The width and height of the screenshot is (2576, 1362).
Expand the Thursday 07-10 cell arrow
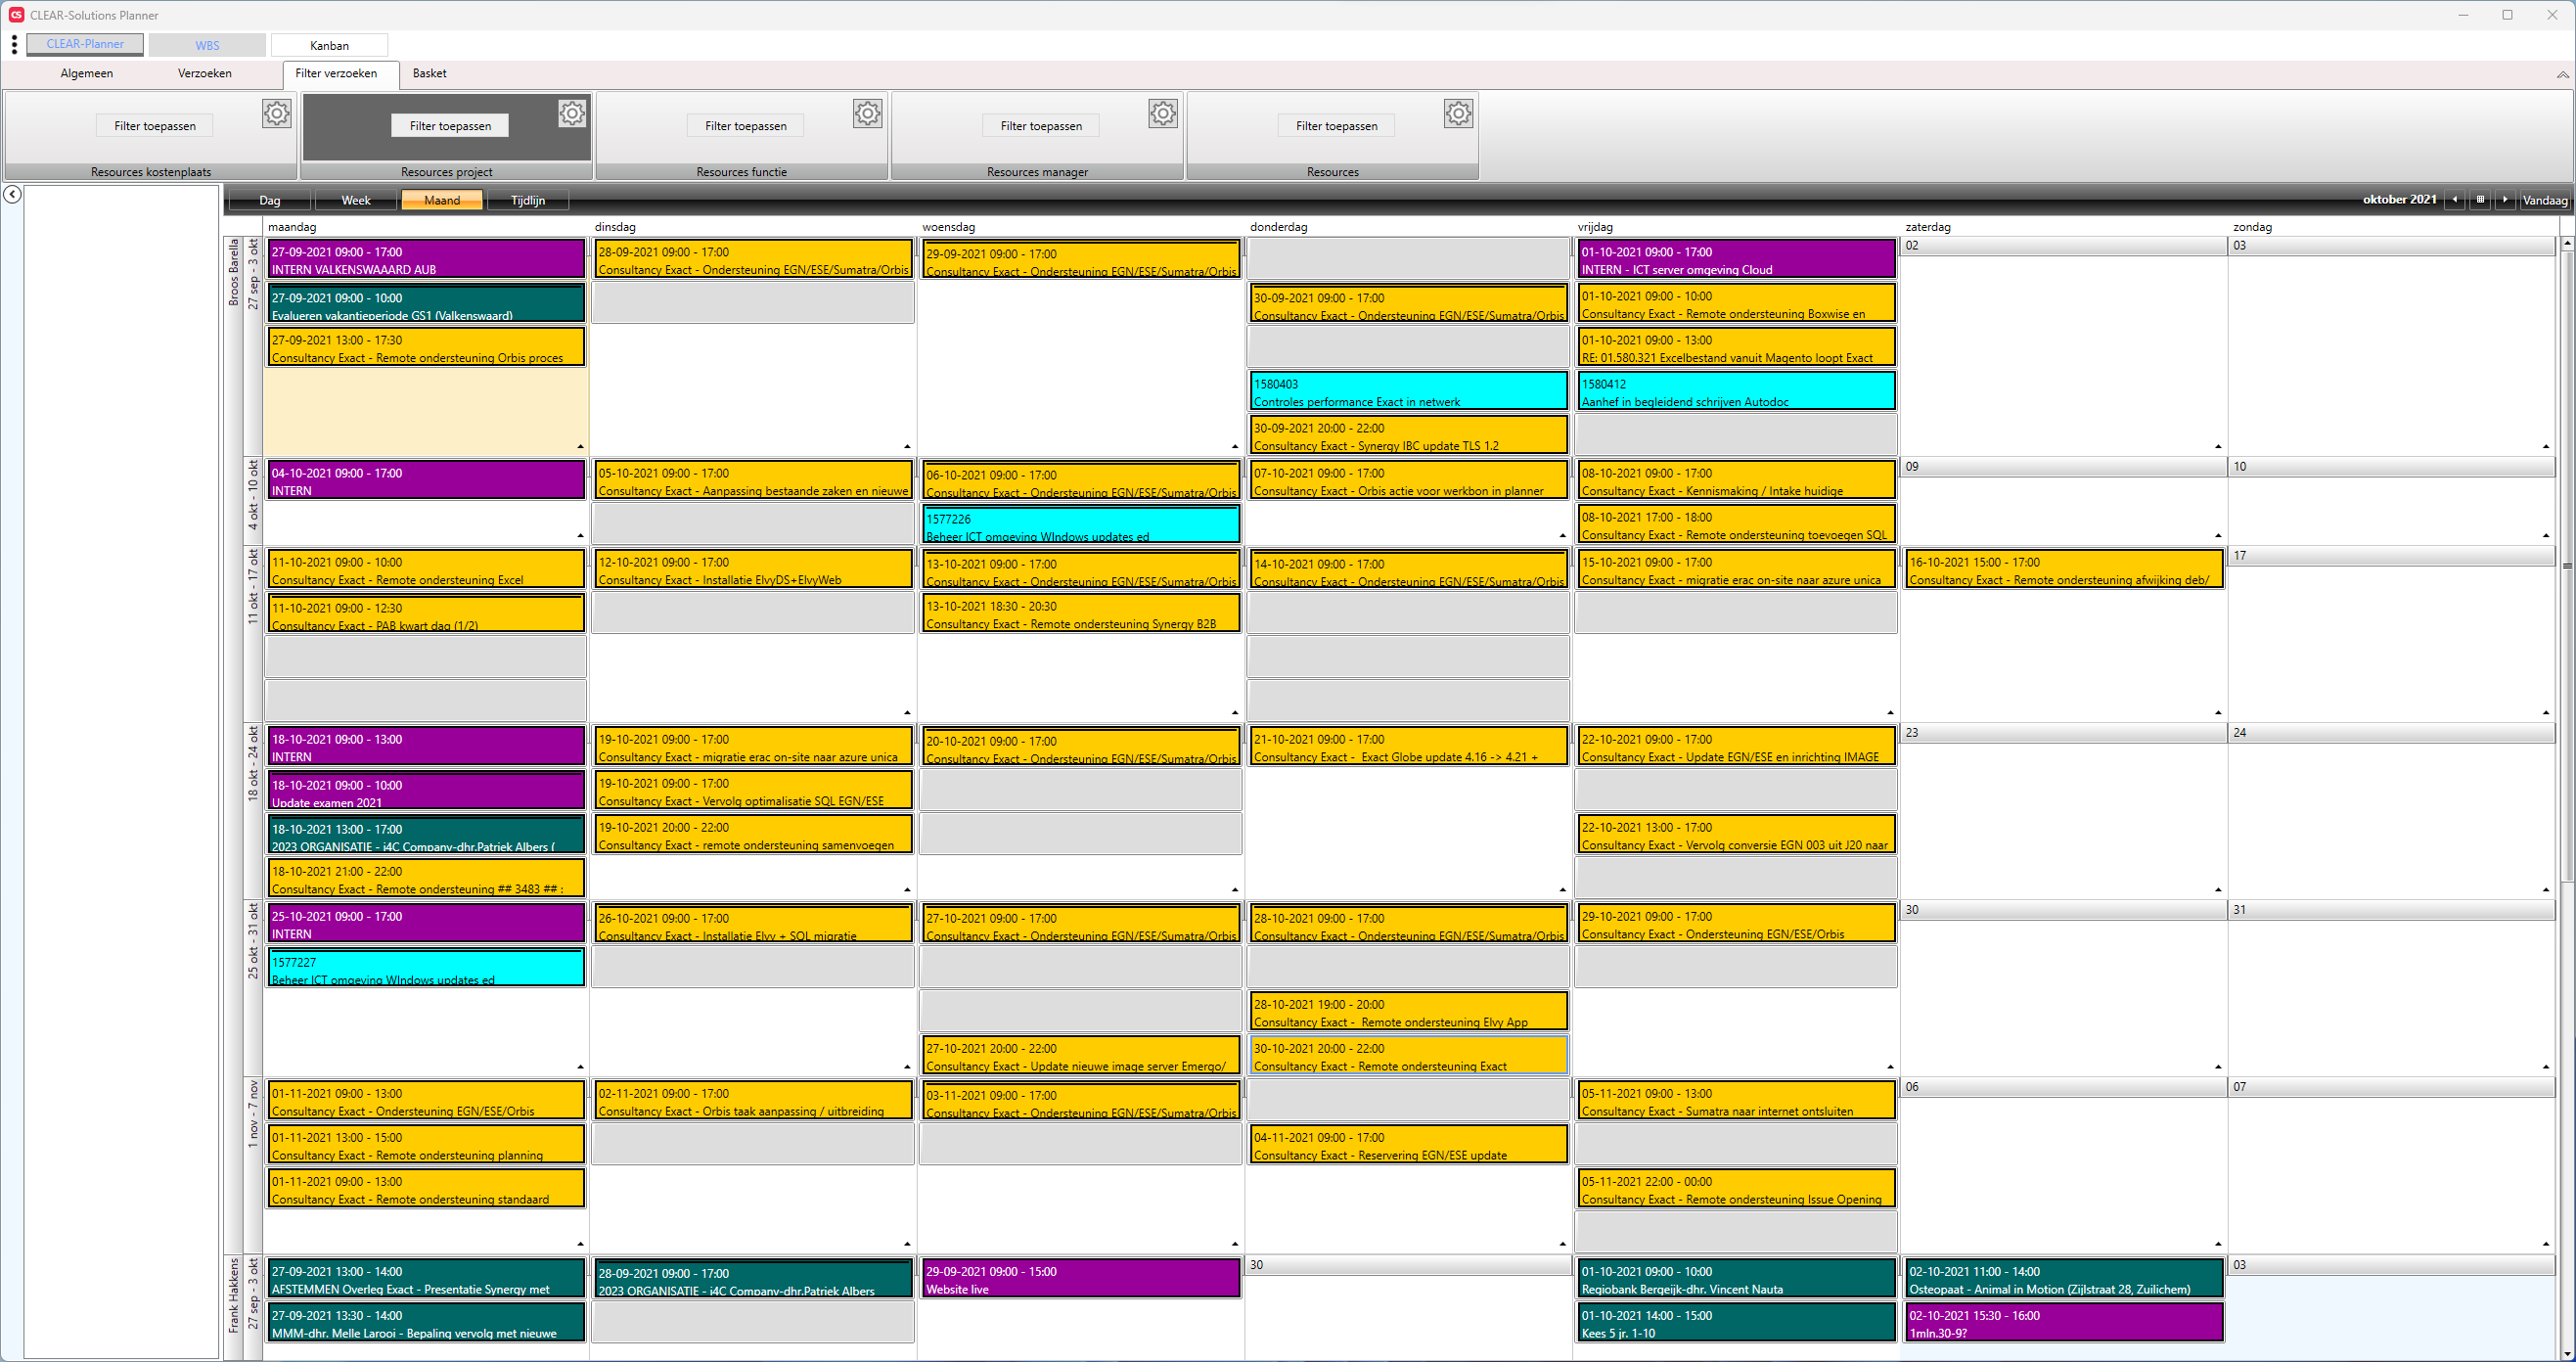click(1563, 536)
